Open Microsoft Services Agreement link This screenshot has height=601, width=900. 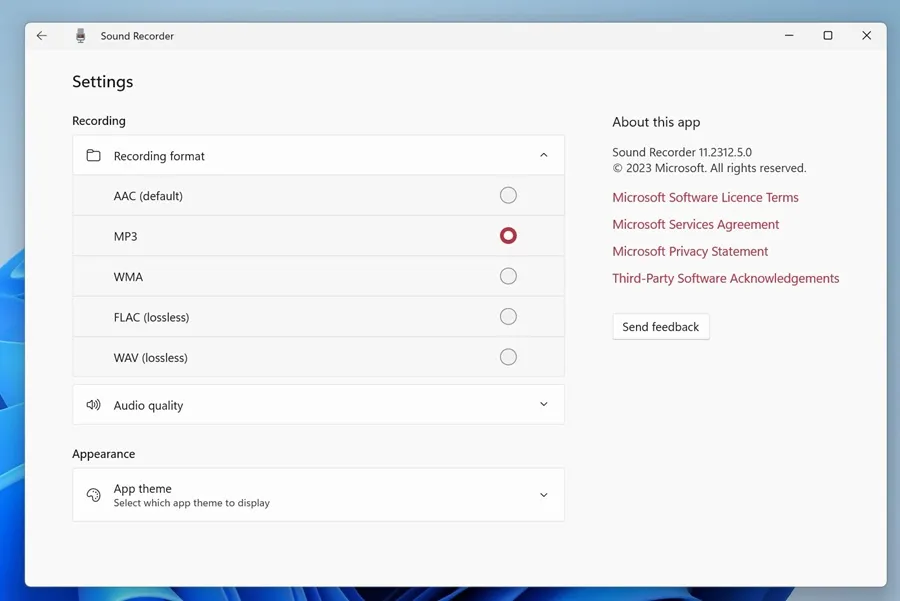click(695, 224)
